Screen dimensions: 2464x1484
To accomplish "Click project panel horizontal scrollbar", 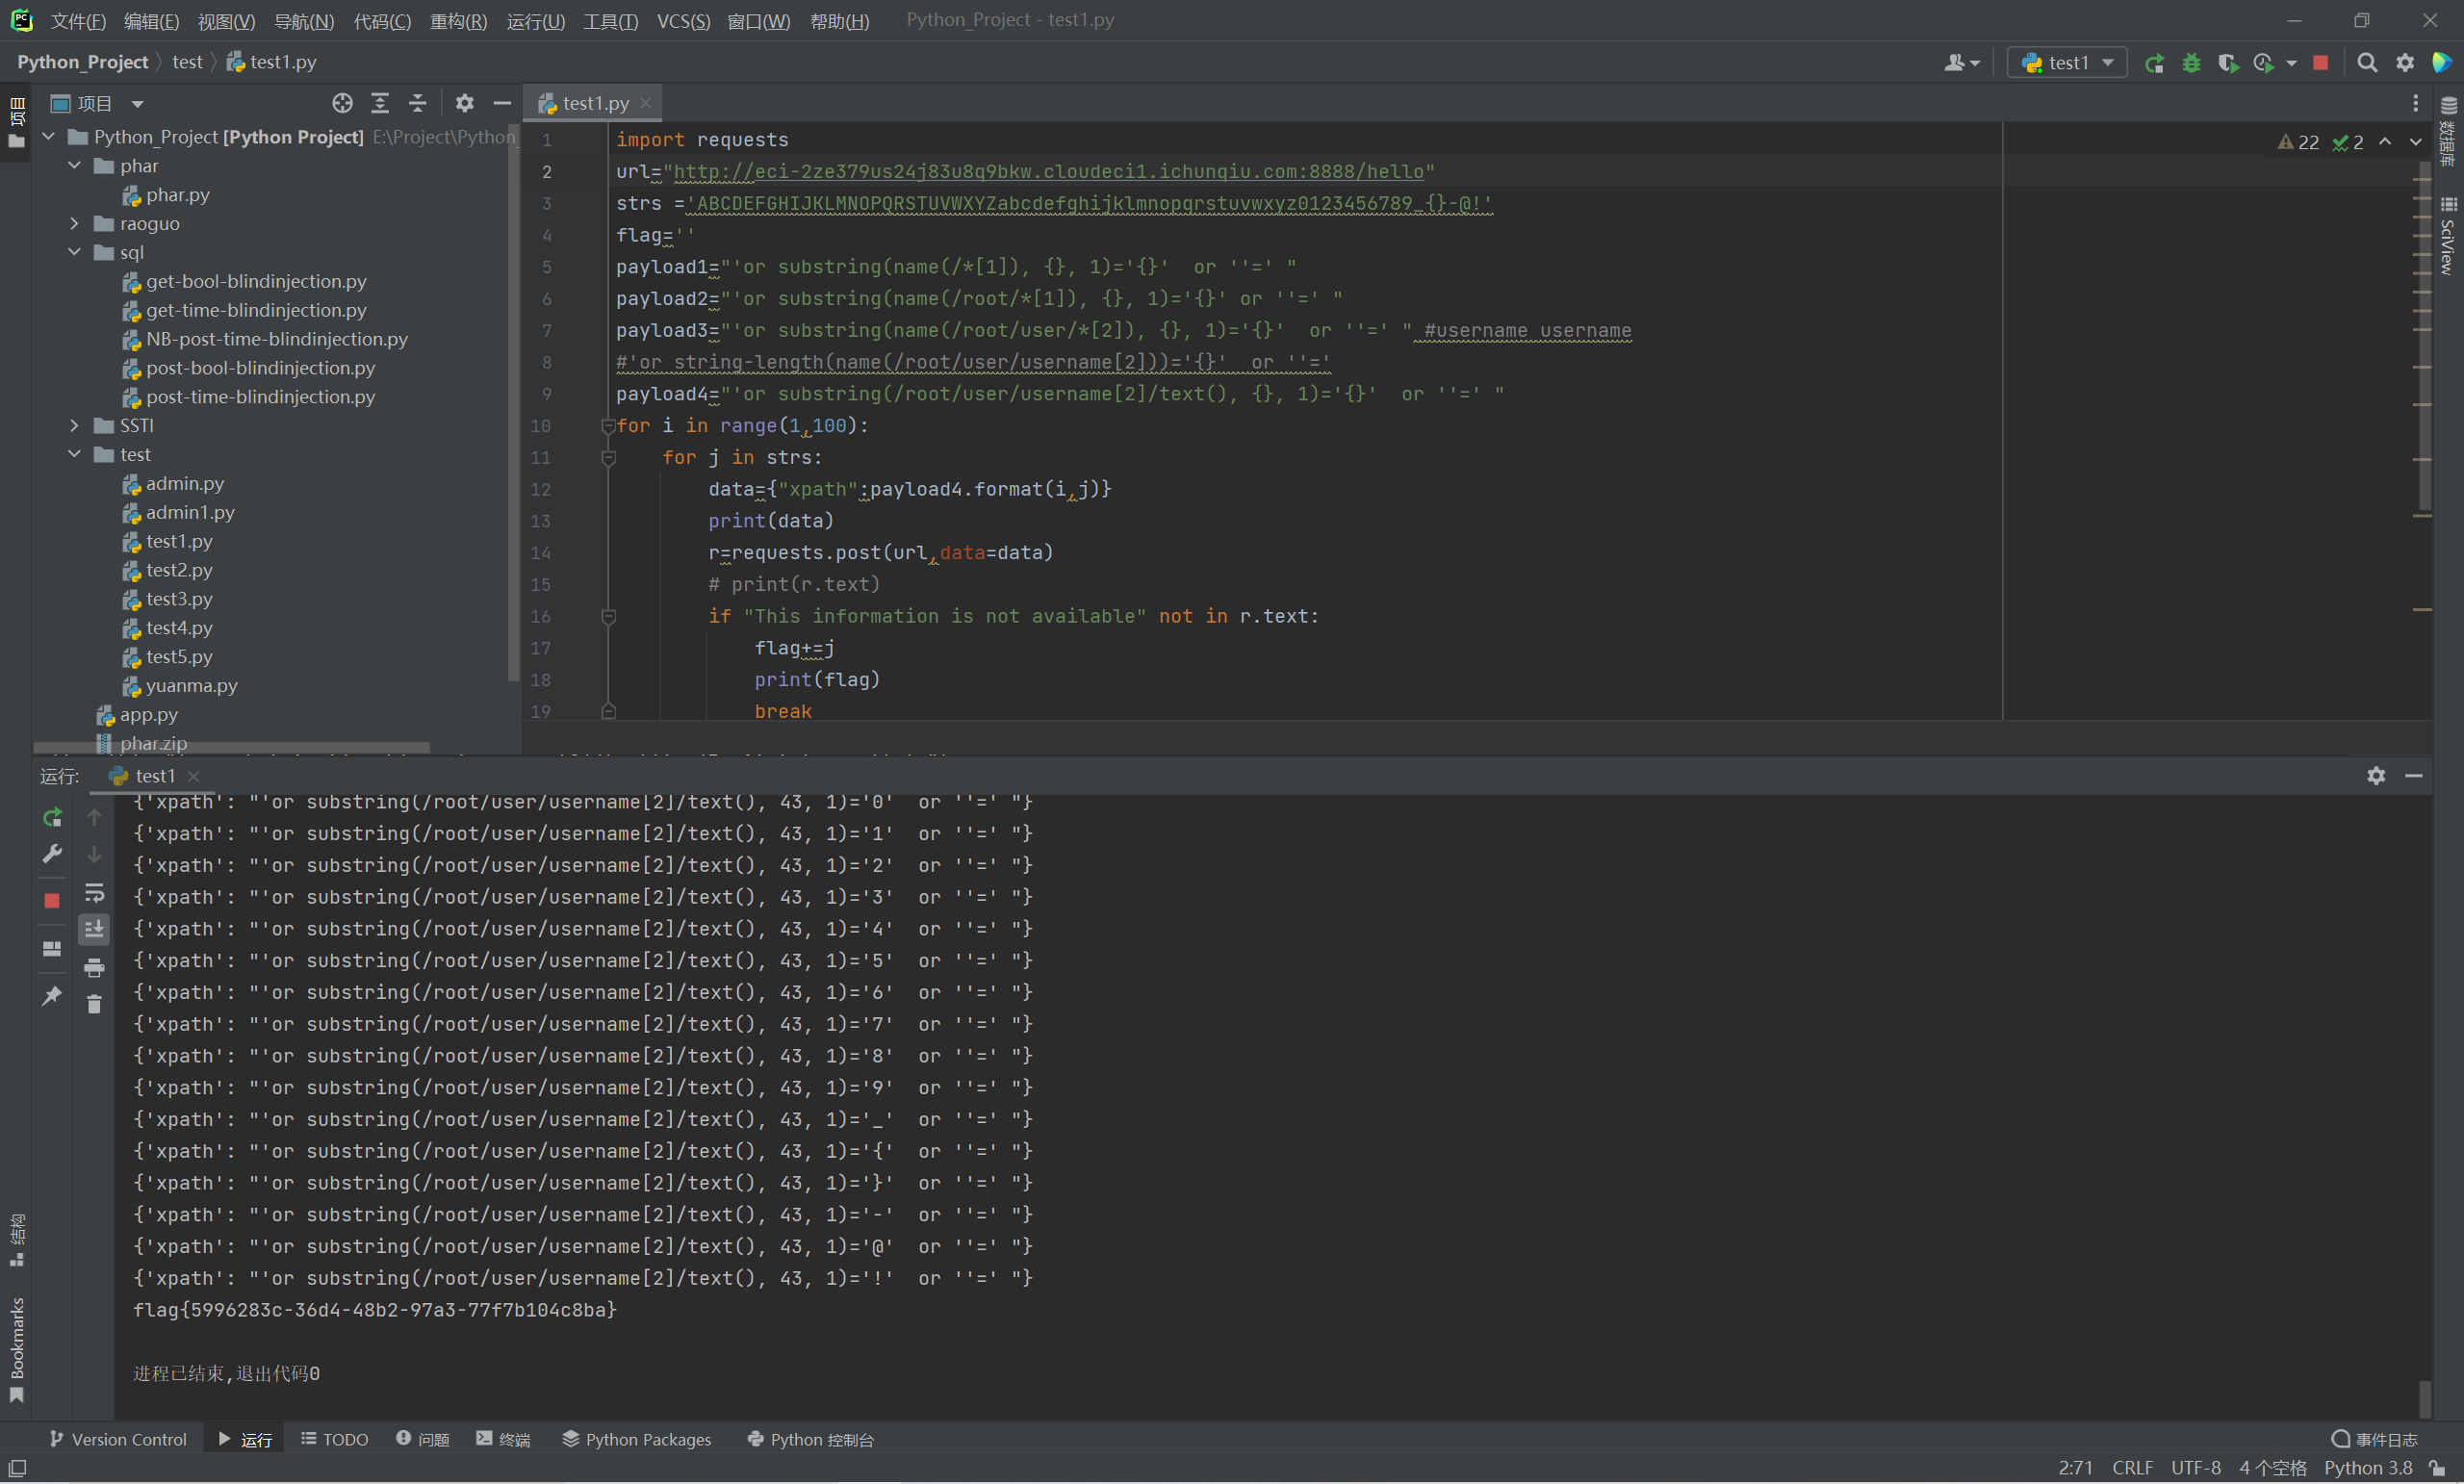I will point(232,748).
